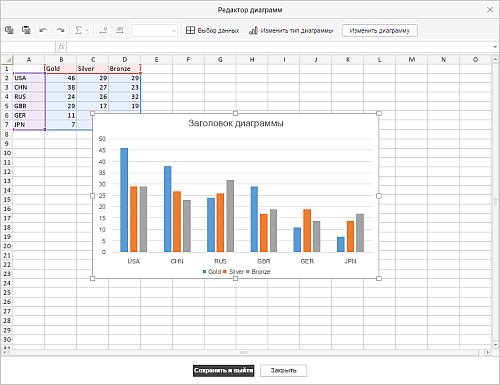Click the chart title Заголовок диаграммы
This screenshot has height=385, width=500.
pos(236,123)
